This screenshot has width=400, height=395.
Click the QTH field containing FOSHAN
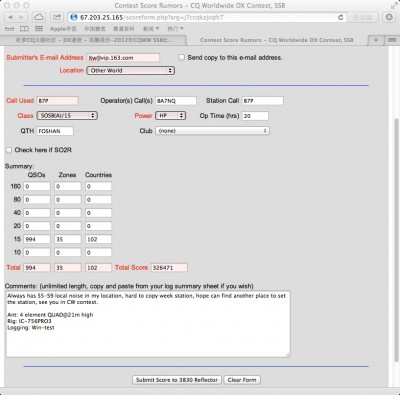[55, 131]
